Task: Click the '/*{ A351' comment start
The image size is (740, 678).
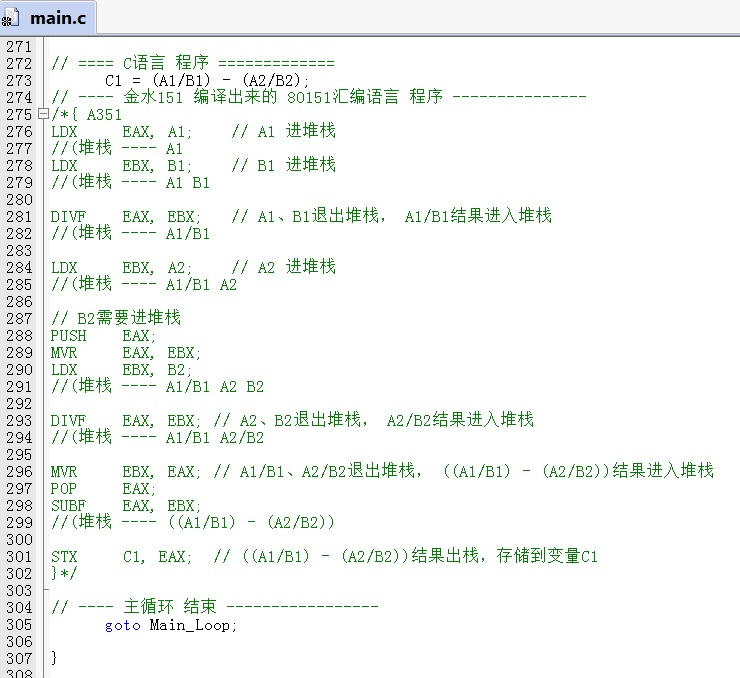Action: tap(86, 115)
